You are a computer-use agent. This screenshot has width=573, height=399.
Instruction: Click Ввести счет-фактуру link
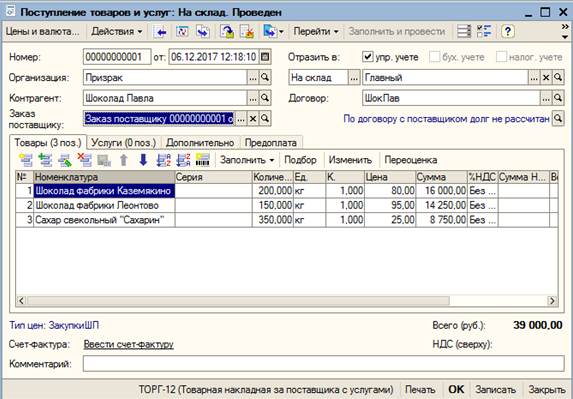129,344
